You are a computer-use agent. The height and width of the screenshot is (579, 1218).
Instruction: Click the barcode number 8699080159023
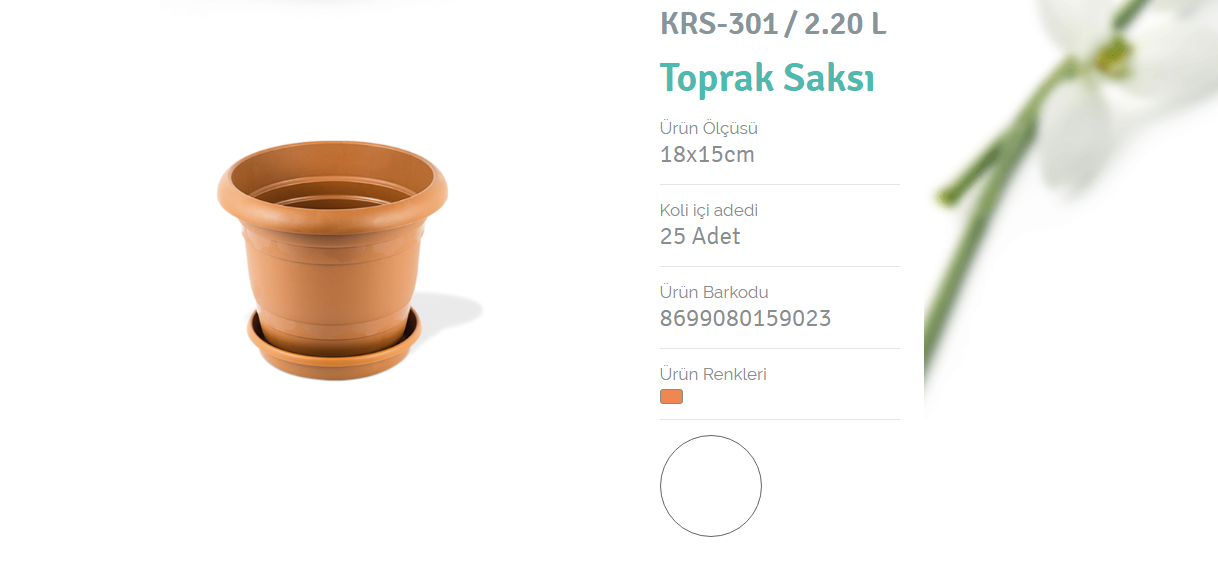click(x=745, y=319)
